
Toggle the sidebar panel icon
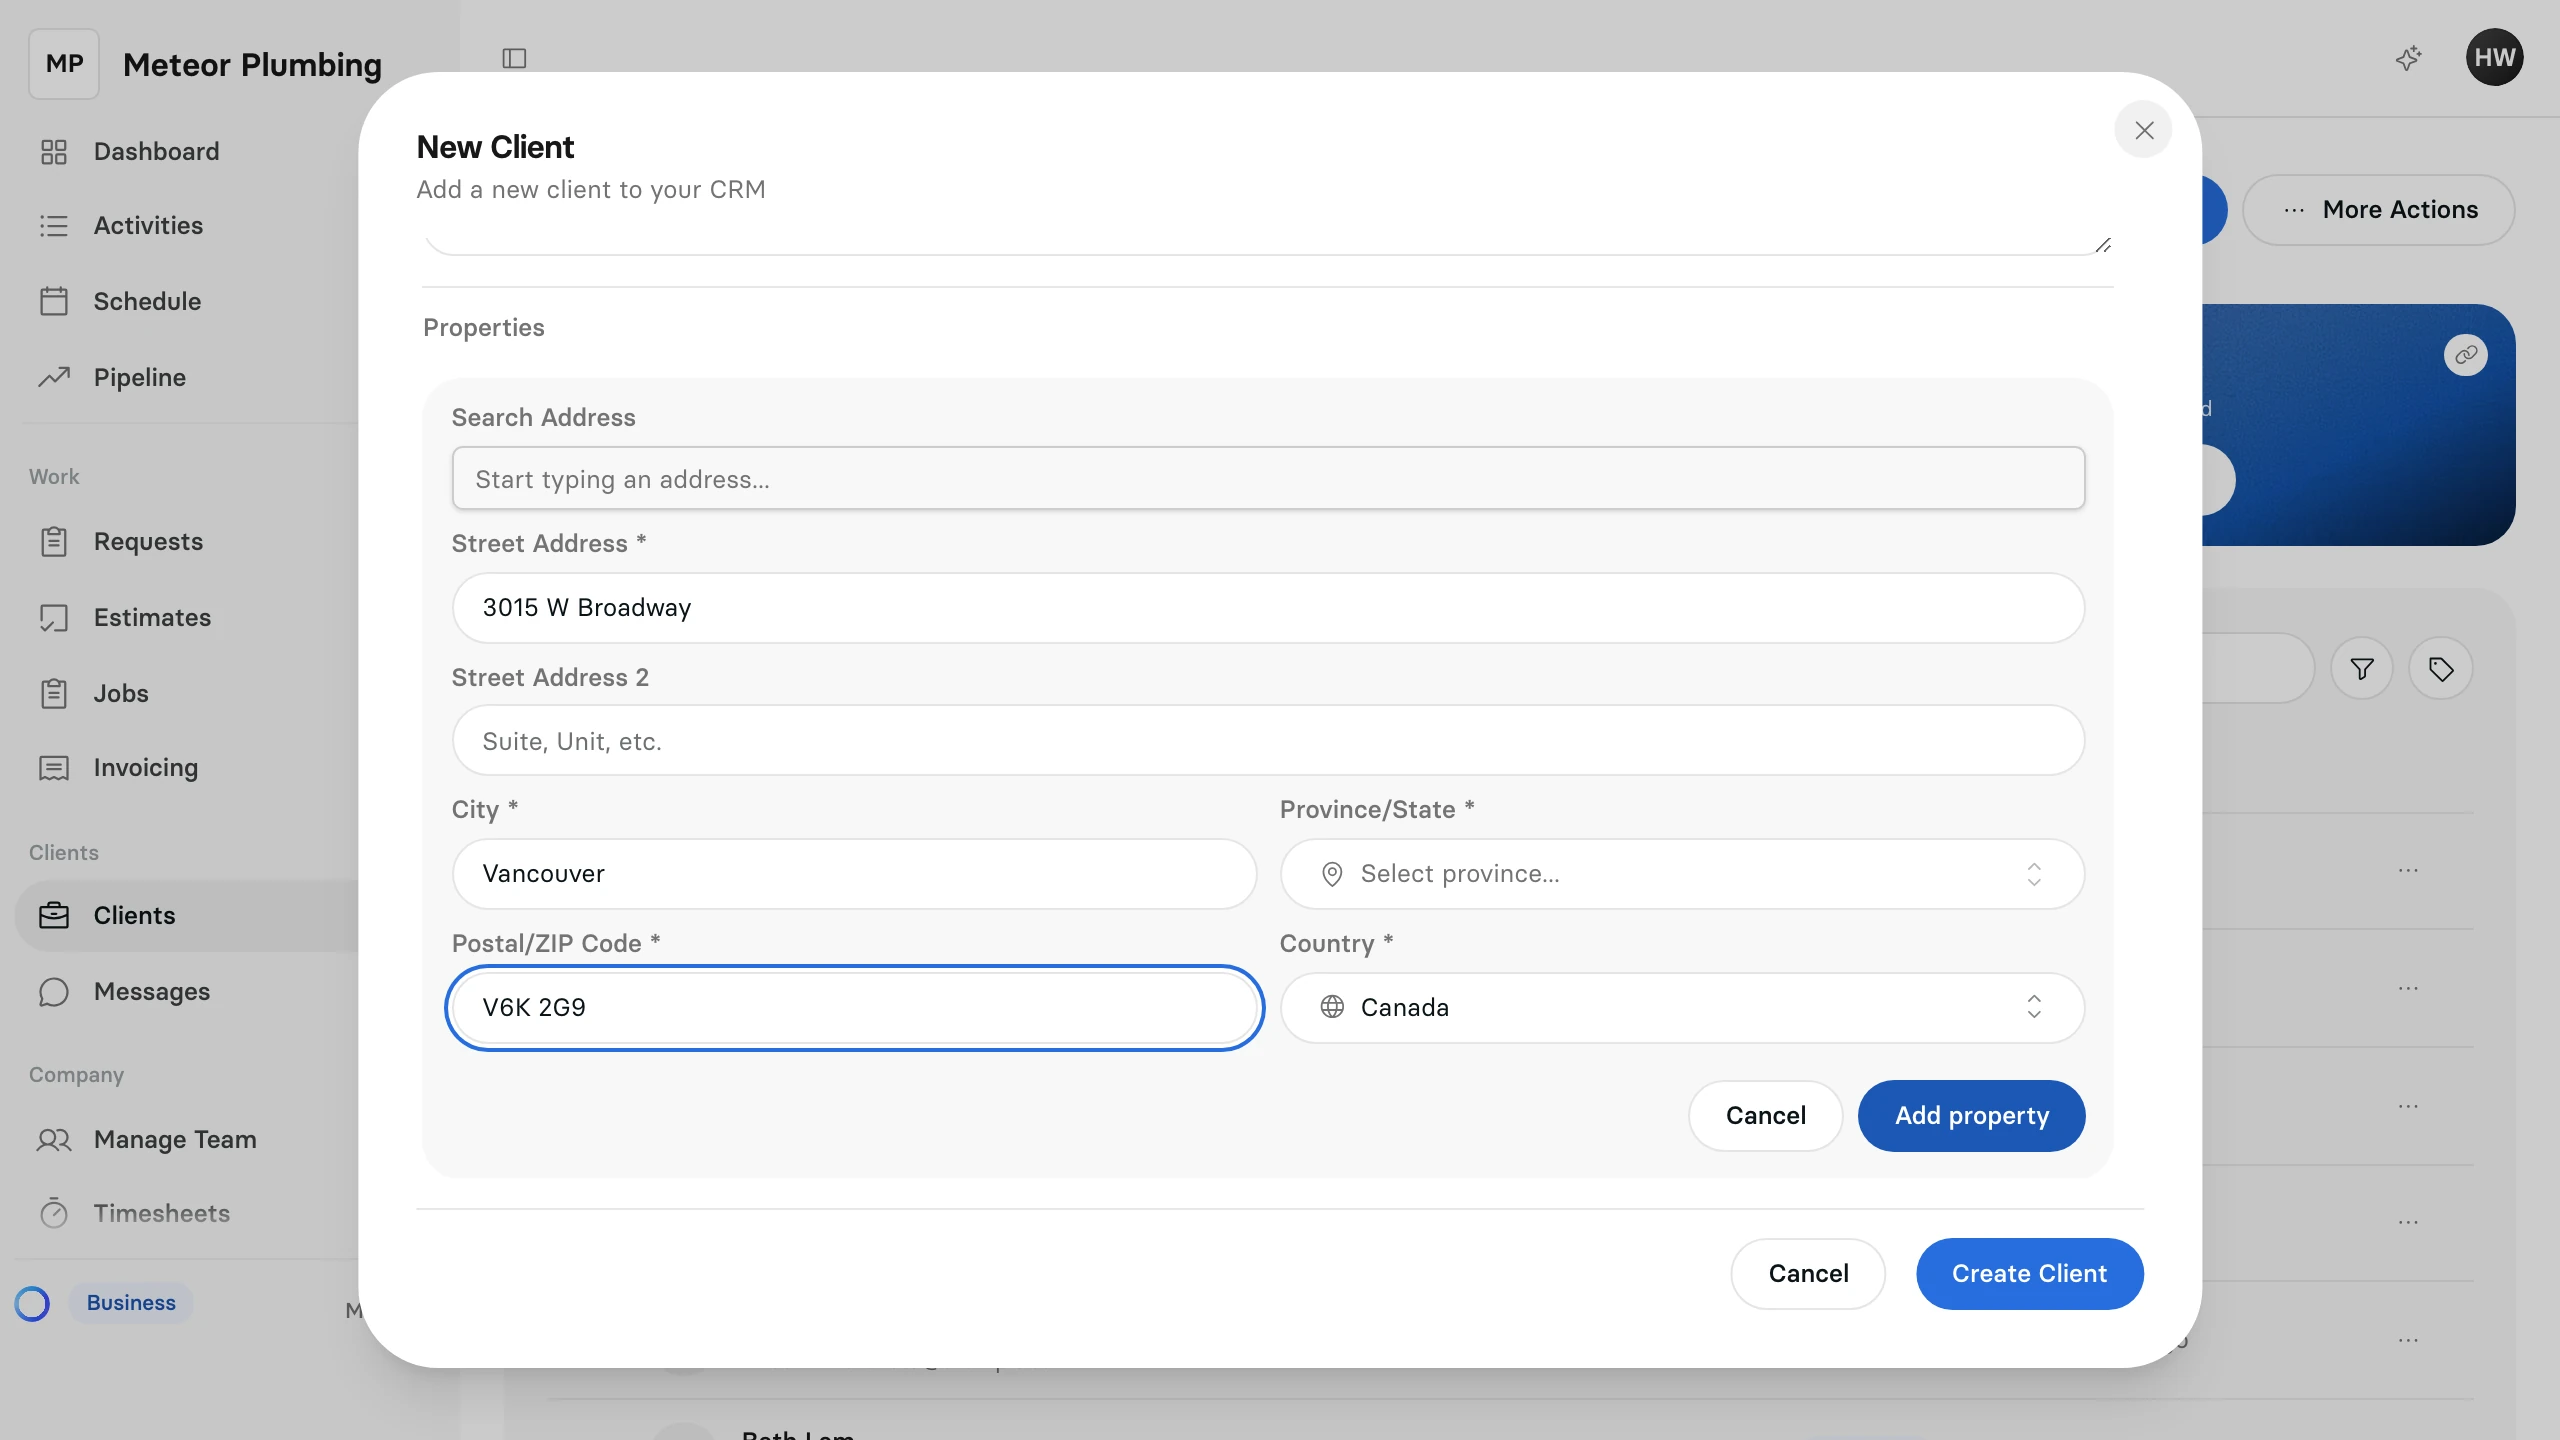[514, 58]
